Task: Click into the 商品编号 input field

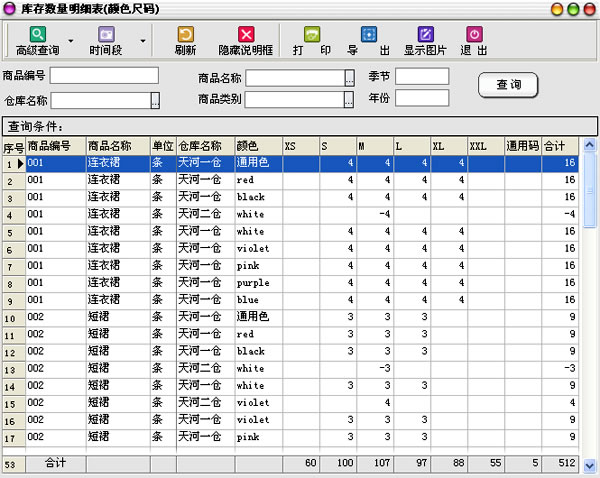Action: [104, 76]
